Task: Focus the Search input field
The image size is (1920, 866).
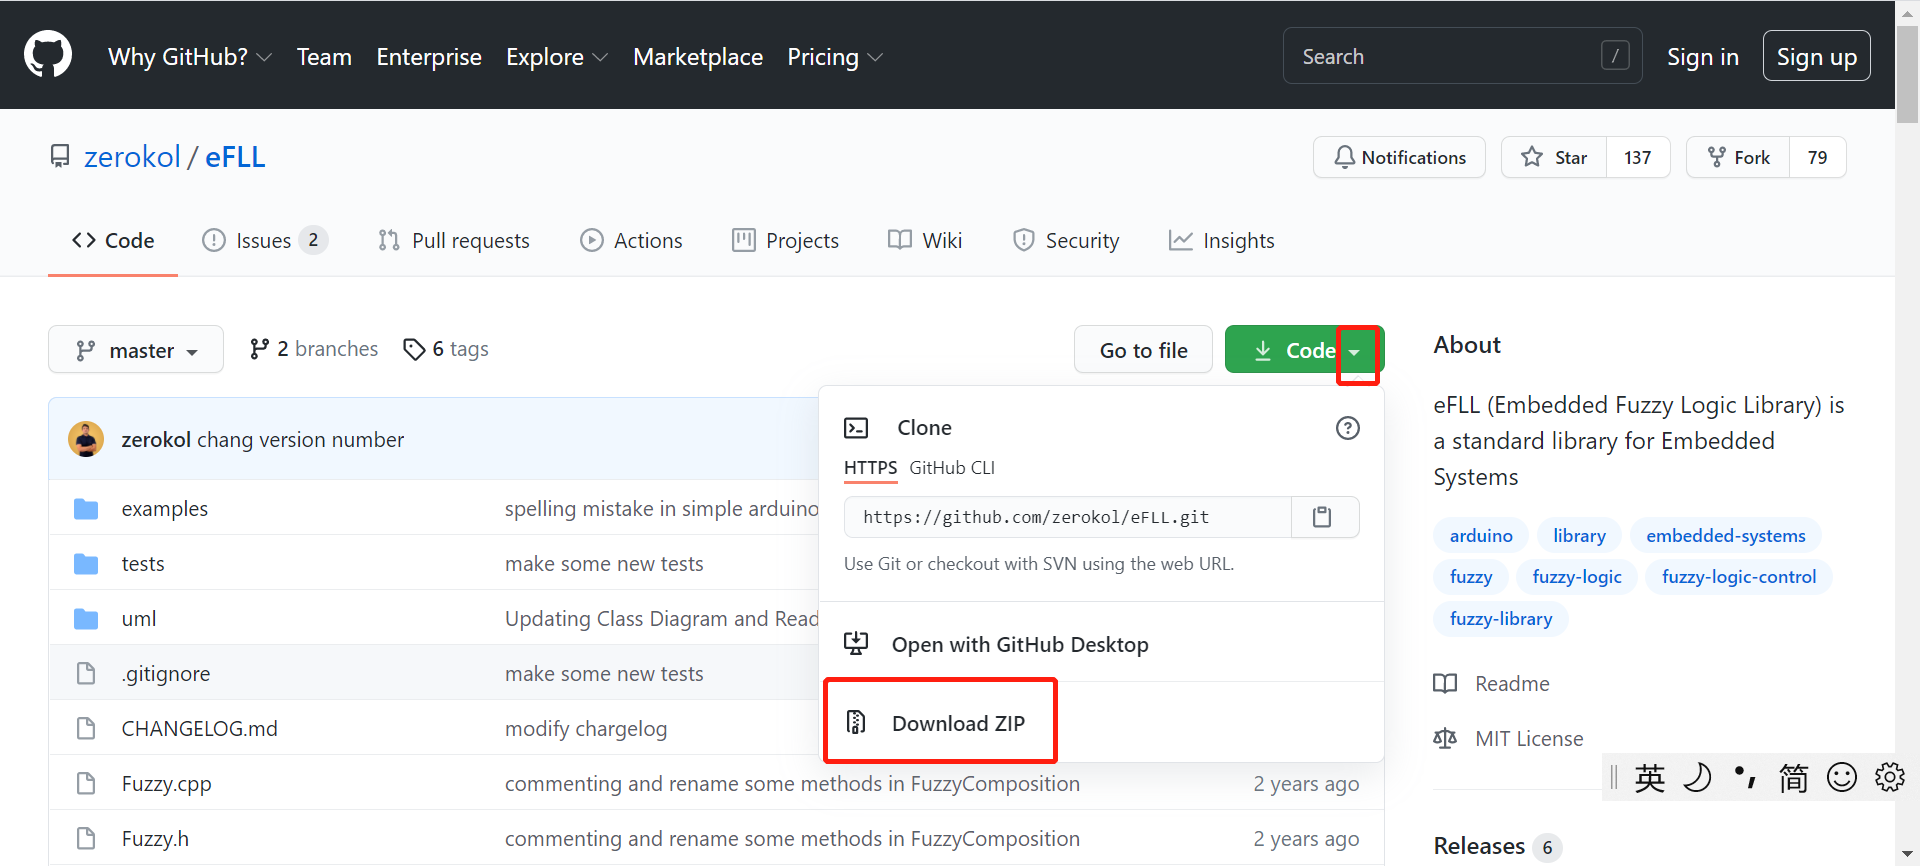Action: tap(1462, 56)
